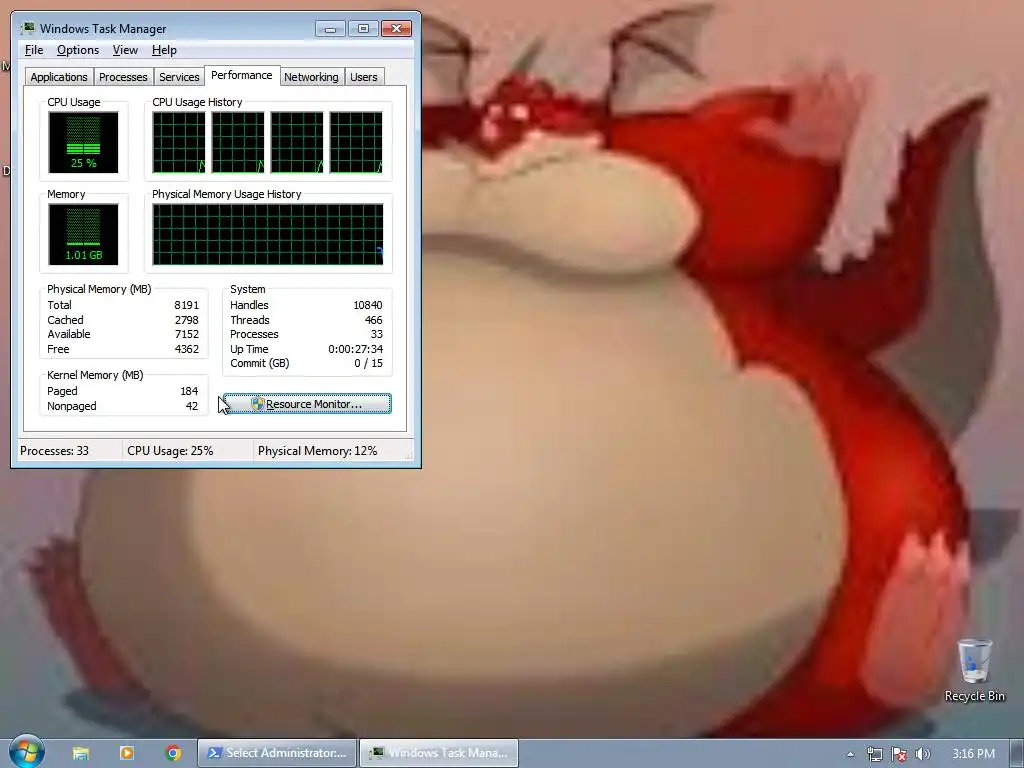This screenshot has height=768, width=1024.
Task: Open the Options menu
Action: click(x=78, y=50)
